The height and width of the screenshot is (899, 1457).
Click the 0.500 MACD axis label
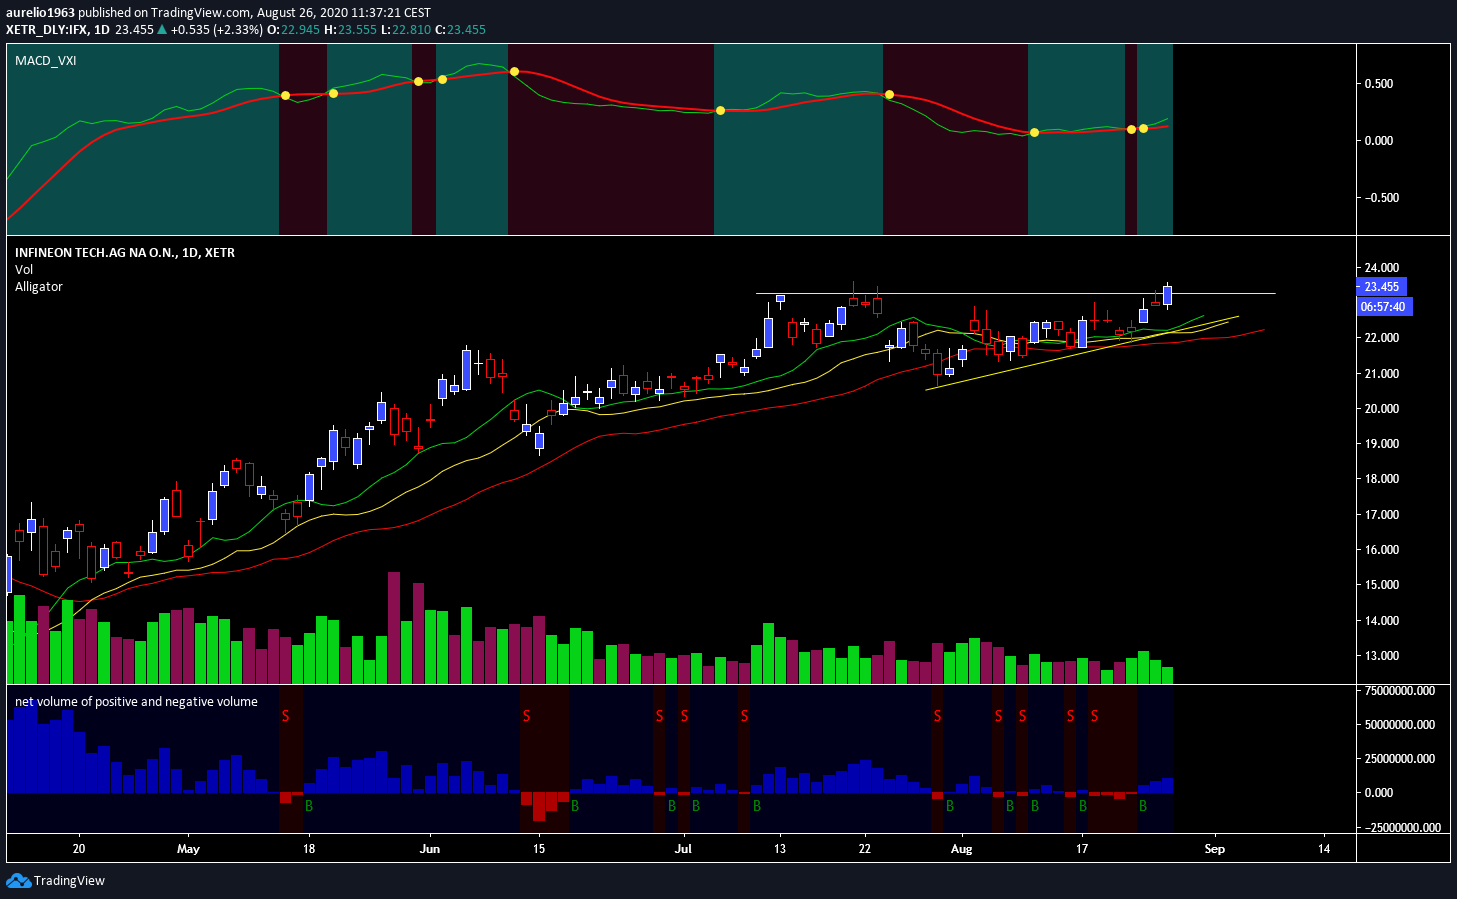coord(1379,84)
